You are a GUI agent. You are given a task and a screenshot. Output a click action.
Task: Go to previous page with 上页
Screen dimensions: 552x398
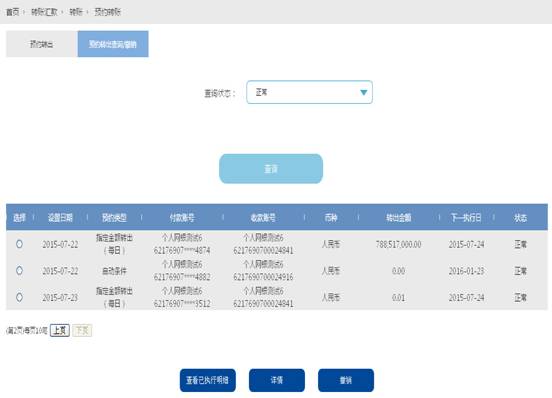pos(60,330)
